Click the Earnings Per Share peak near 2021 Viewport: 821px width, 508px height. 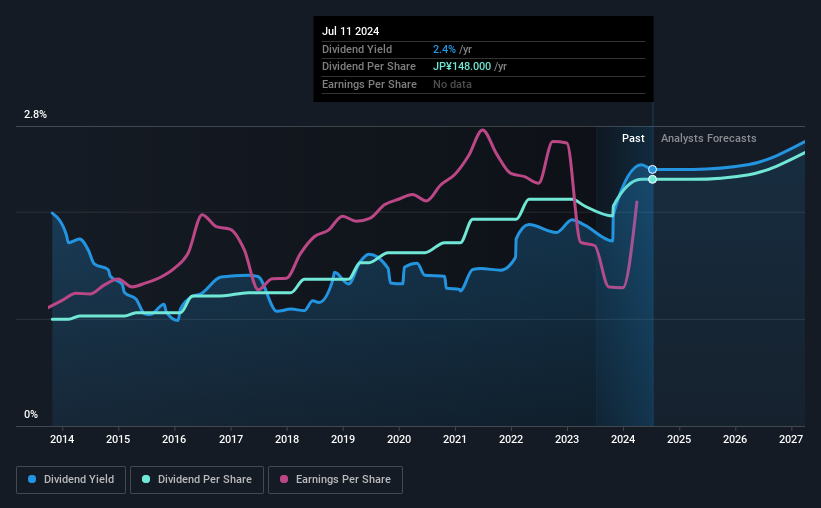tap(482, 130)
